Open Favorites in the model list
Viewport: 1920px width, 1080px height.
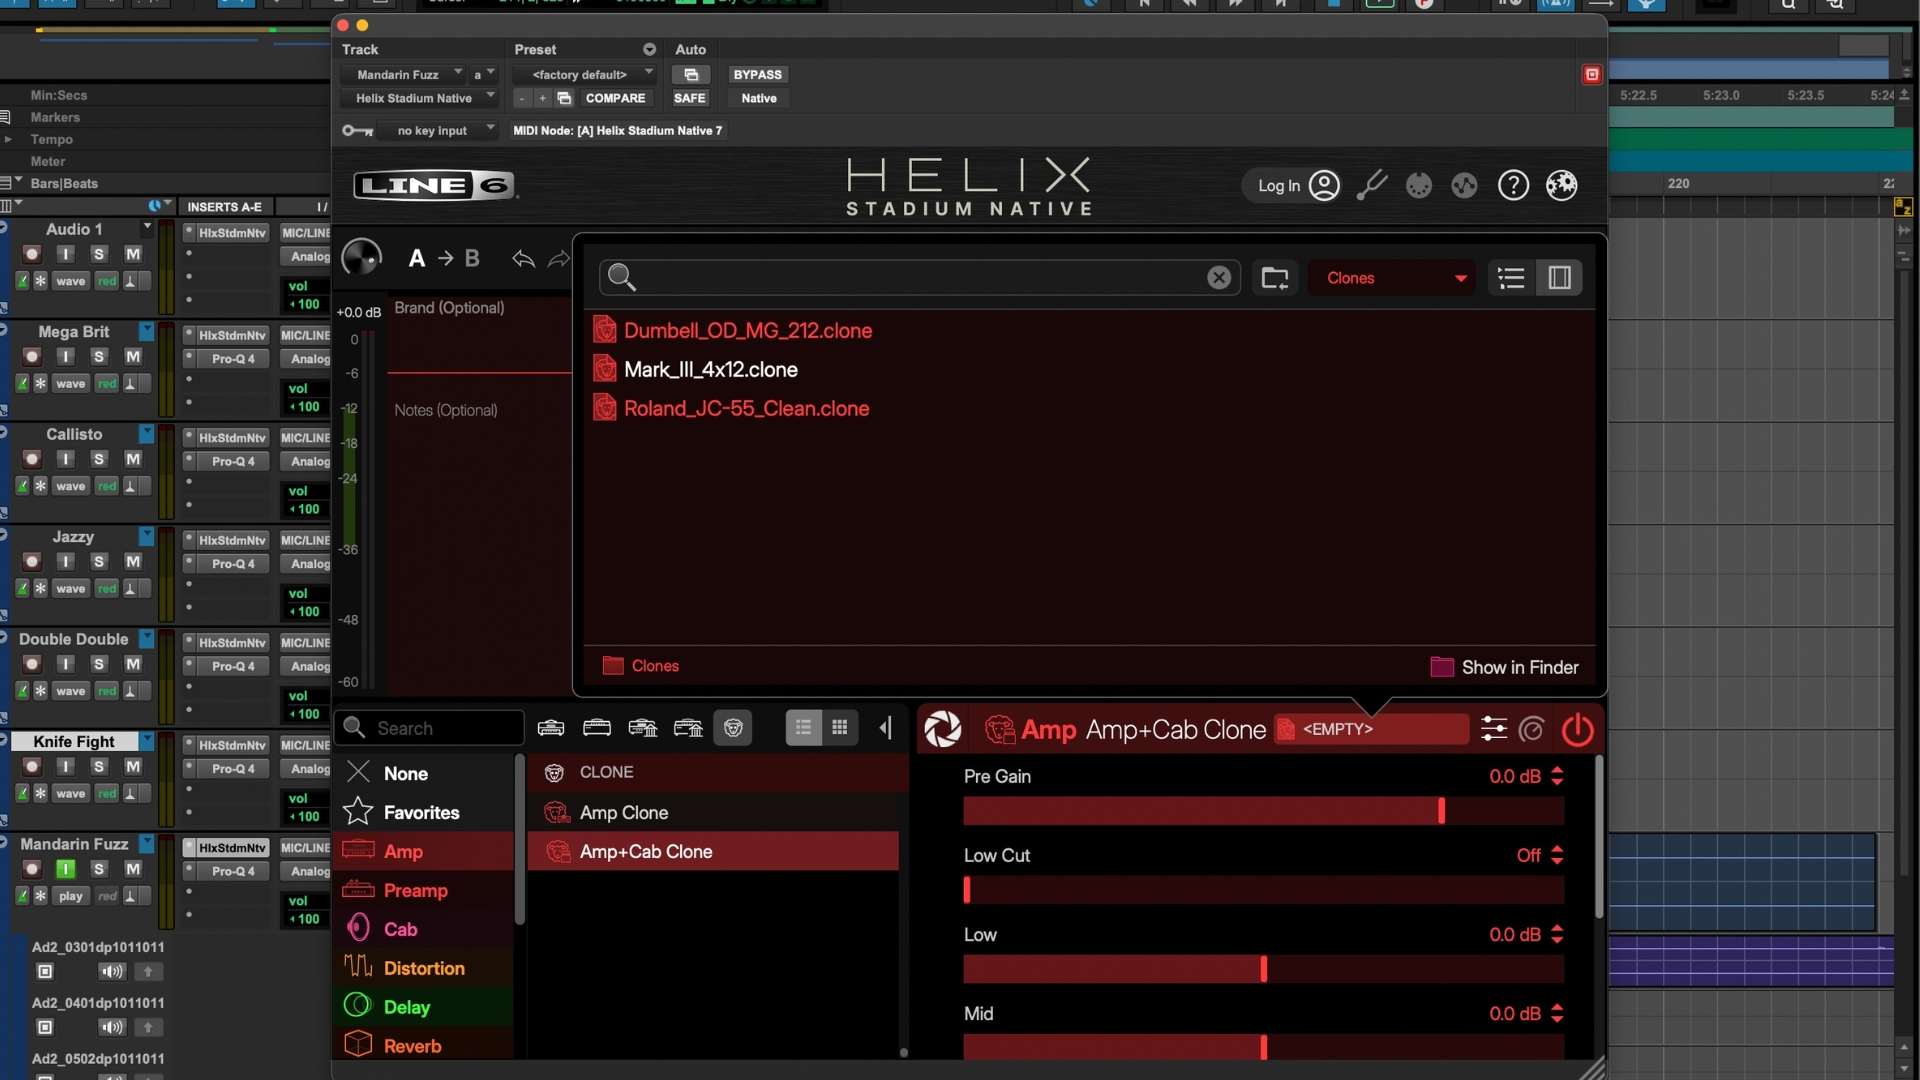(x=423, y=812)
